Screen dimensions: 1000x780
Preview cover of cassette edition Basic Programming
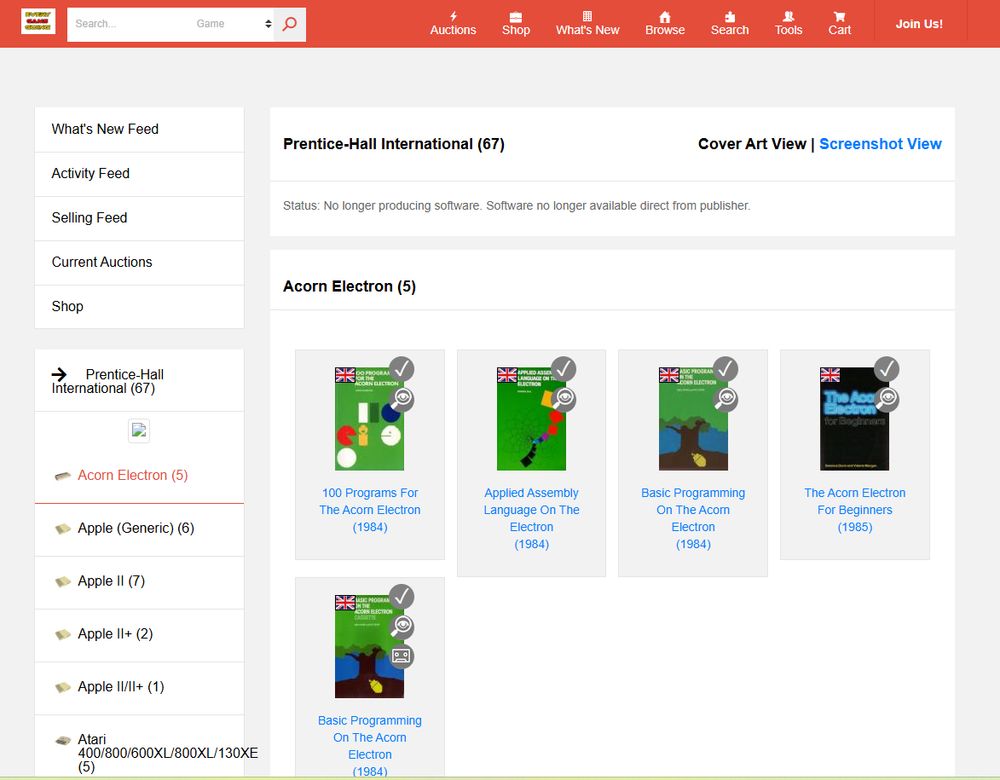point(402,626)
